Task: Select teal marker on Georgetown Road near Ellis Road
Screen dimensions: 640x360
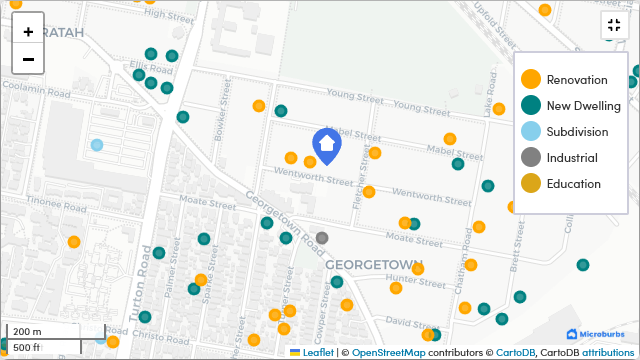Action: point(183,117)
